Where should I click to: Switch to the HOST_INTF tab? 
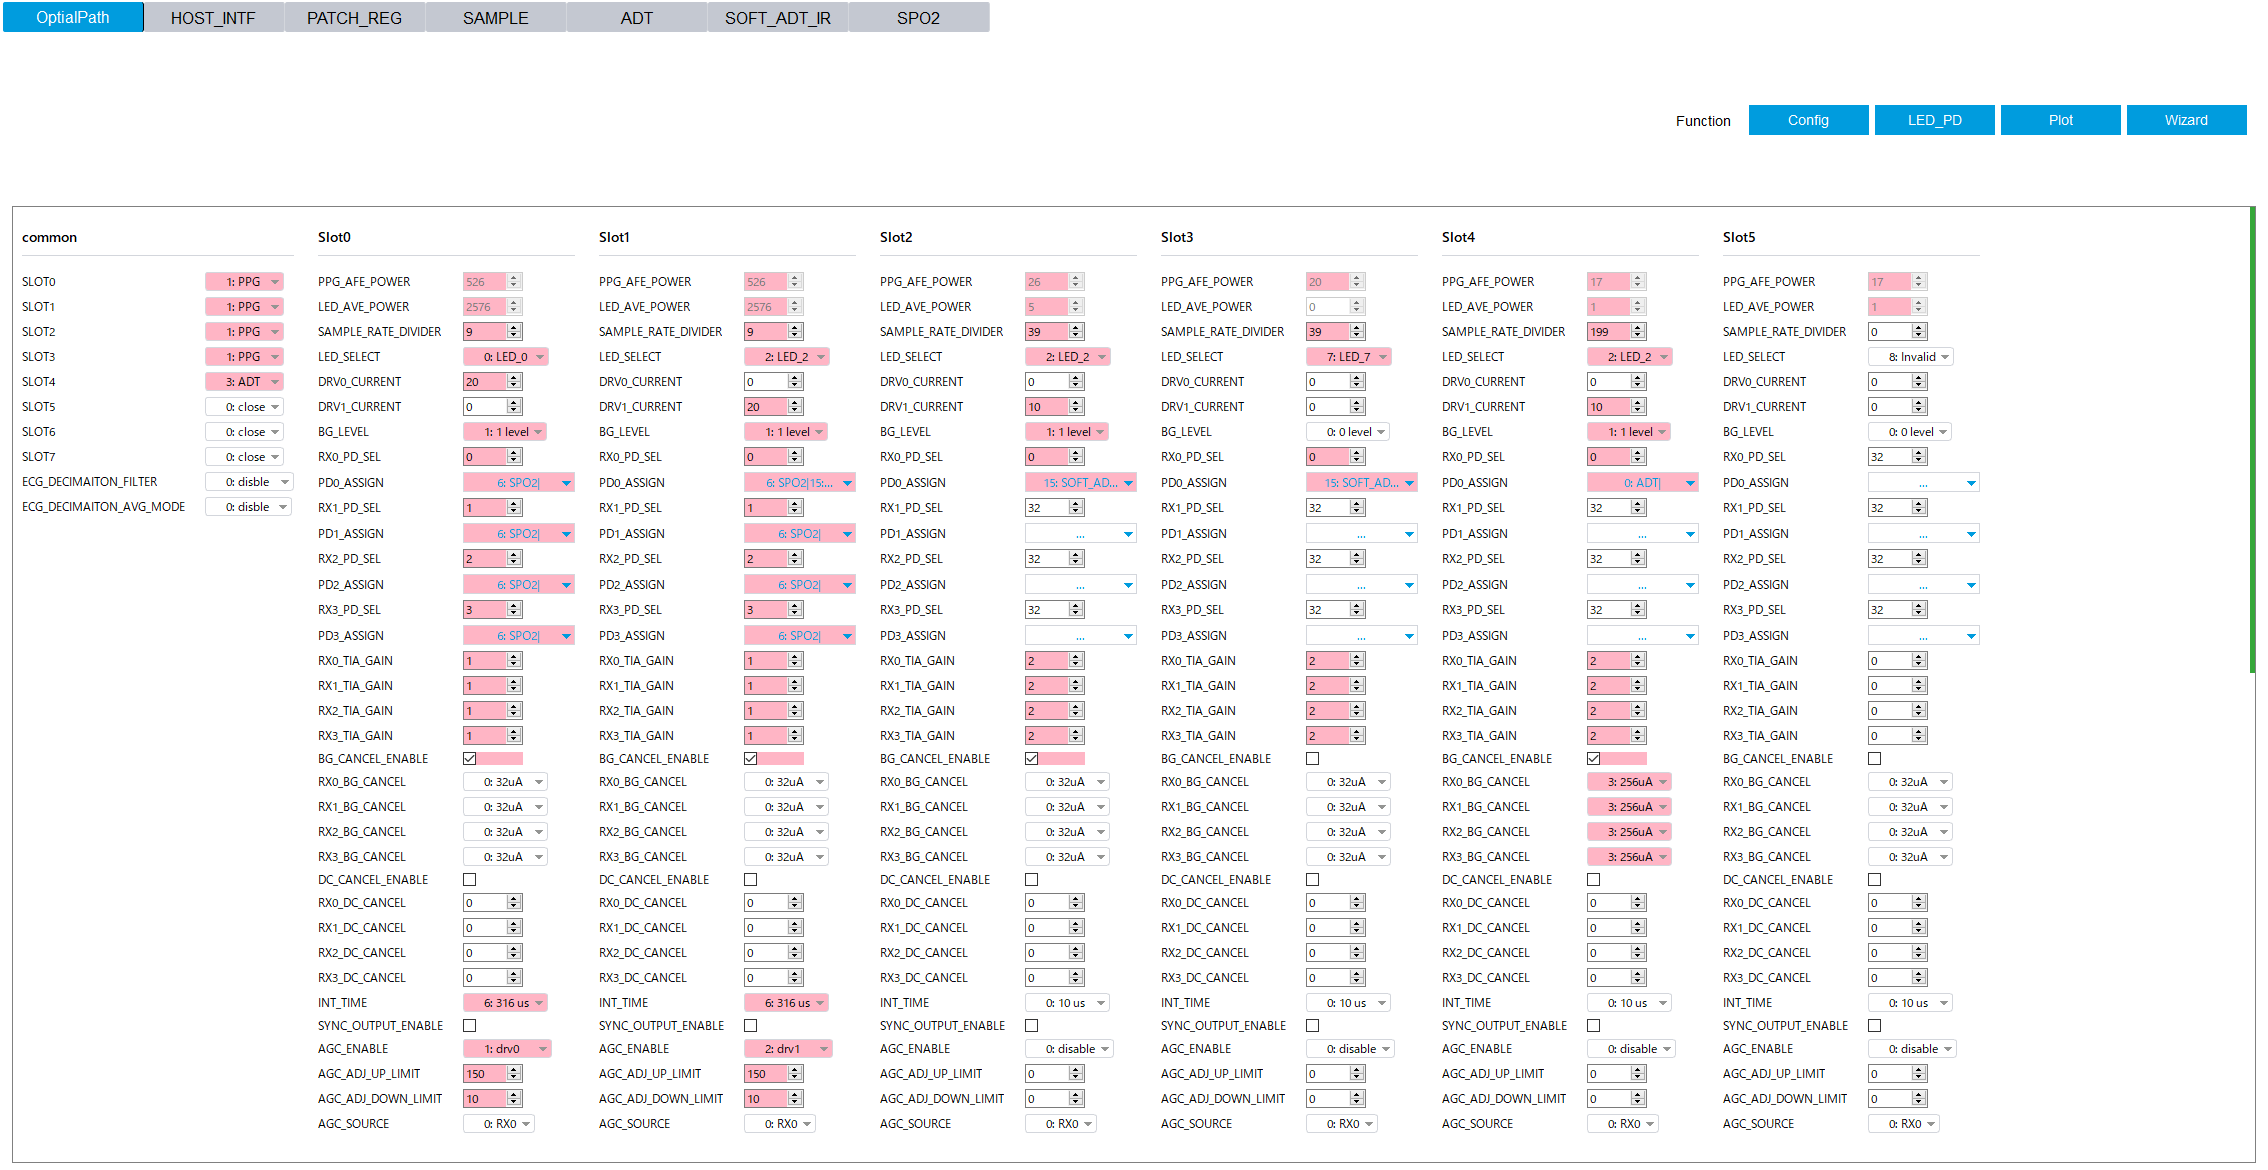tap(213, 18)
